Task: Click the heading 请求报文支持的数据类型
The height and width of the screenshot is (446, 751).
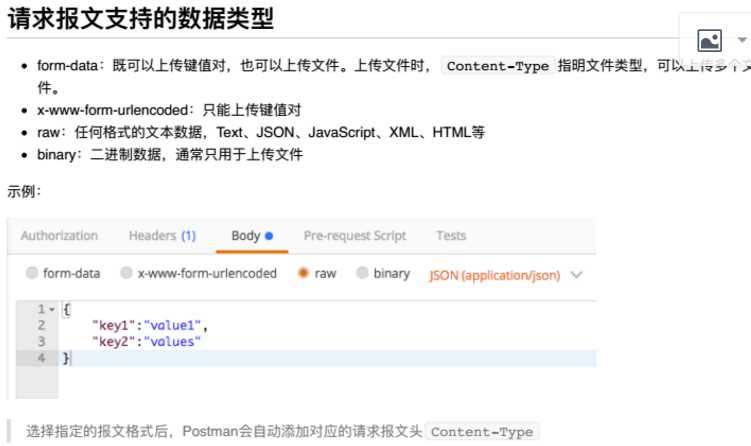Action: coord(141,18)
